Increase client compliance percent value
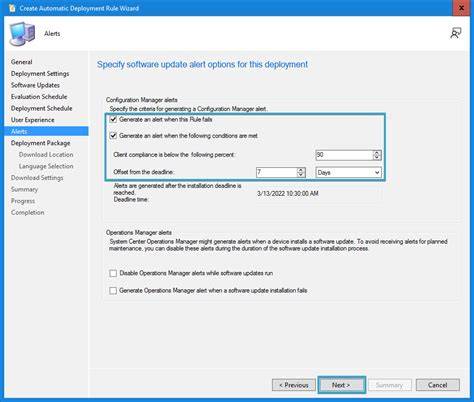 pyautogui.click(x=377, y=153)
